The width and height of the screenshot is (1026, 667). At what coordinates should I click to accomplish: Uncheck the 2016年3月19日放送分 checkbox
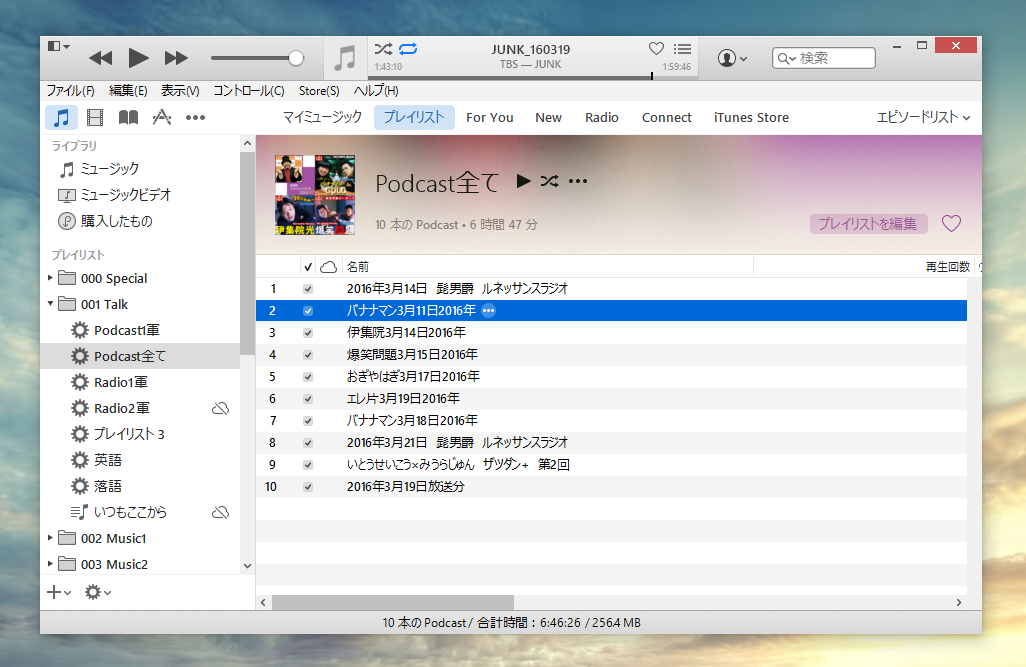click(308, 487)
